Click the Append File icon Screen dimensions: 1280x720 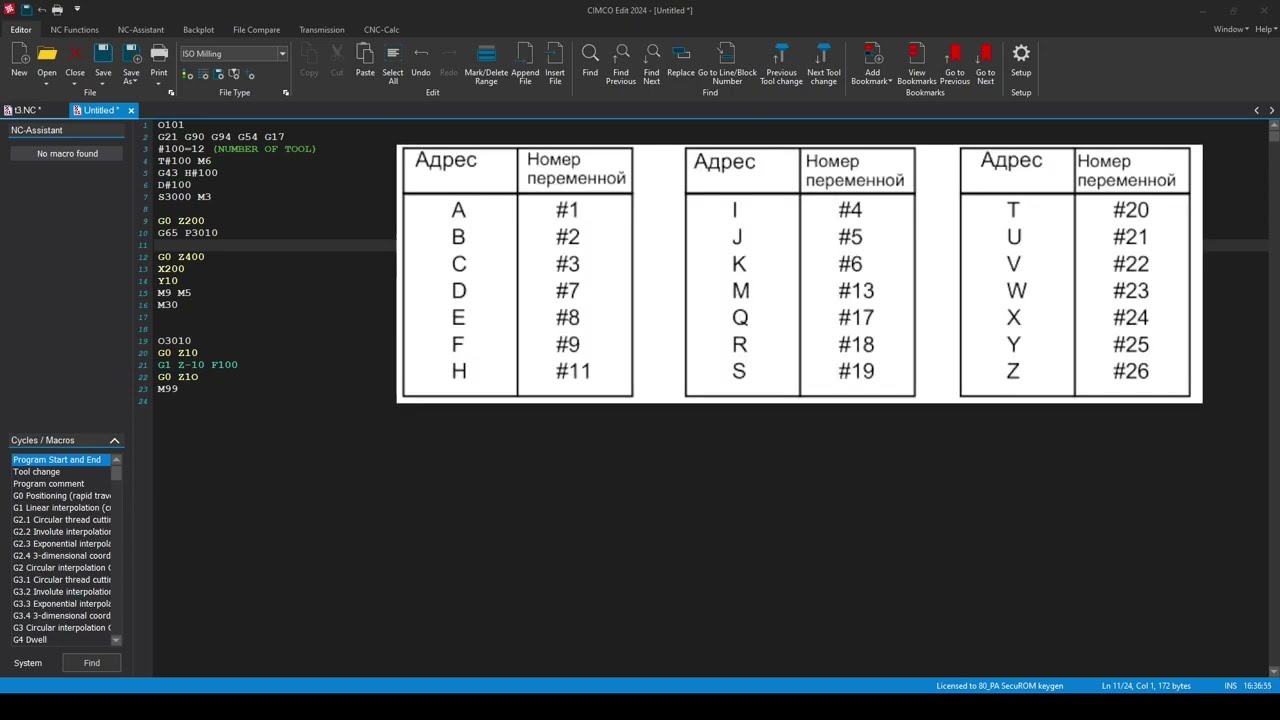(x=525, y=54)
